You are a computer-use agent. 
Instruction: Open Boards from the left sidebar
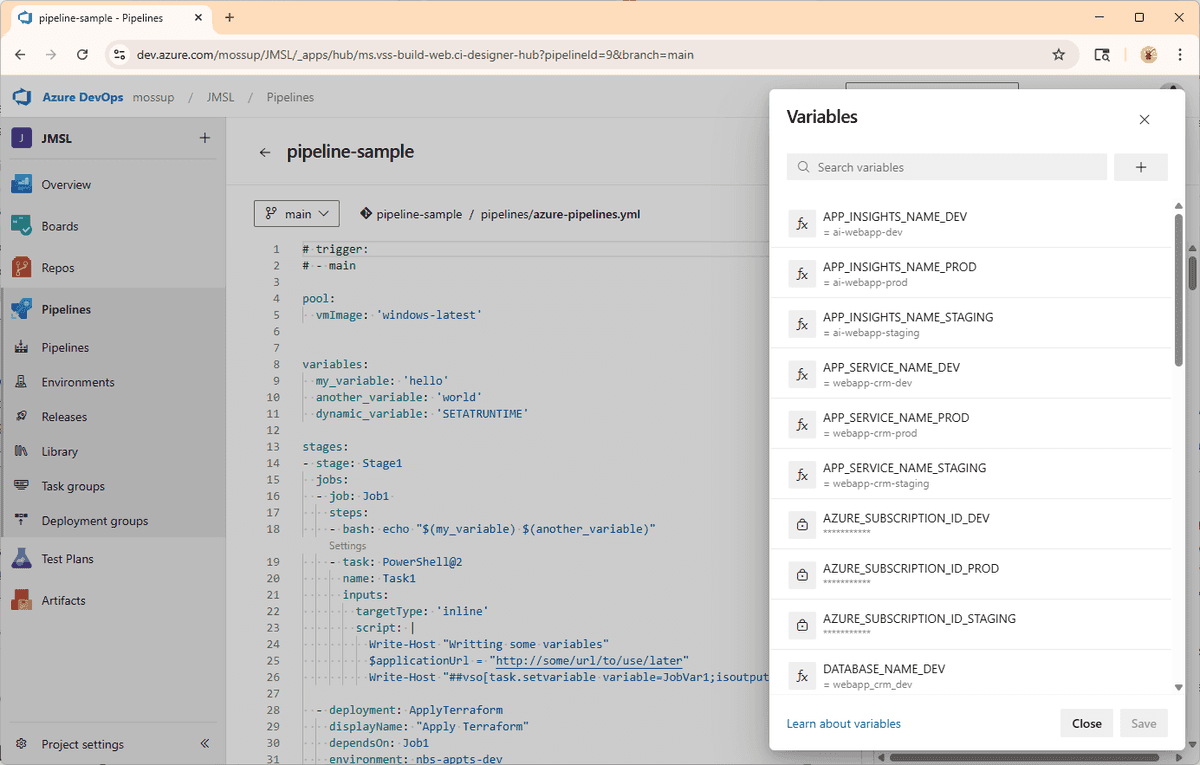(x=60, y=225)
